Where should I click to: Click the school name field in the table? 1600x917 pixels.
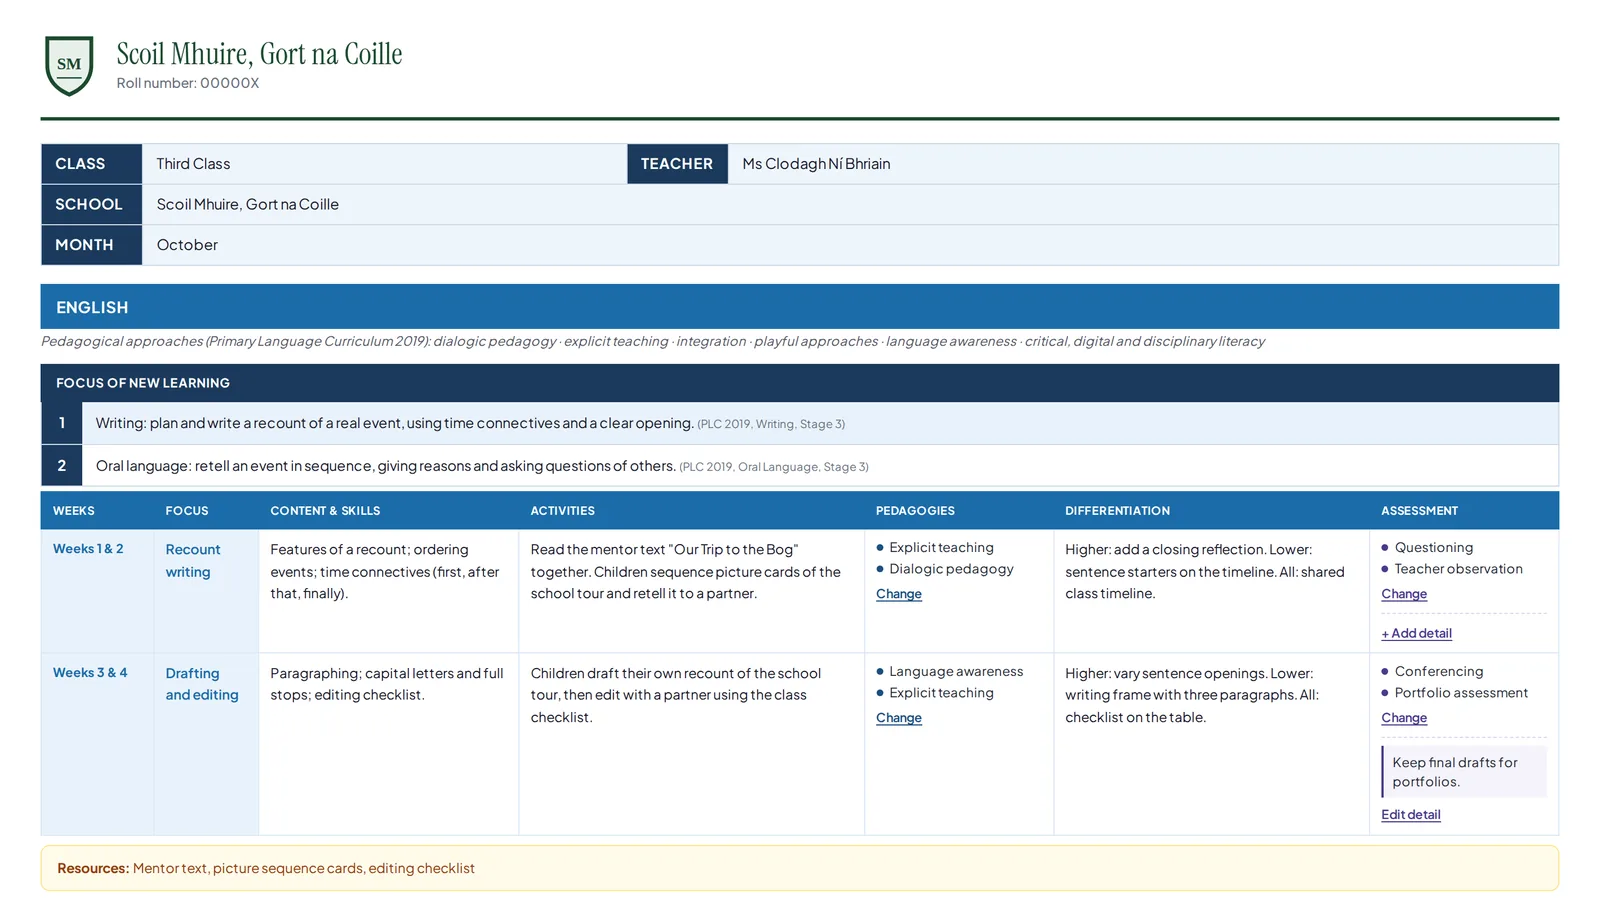(850, 204)
